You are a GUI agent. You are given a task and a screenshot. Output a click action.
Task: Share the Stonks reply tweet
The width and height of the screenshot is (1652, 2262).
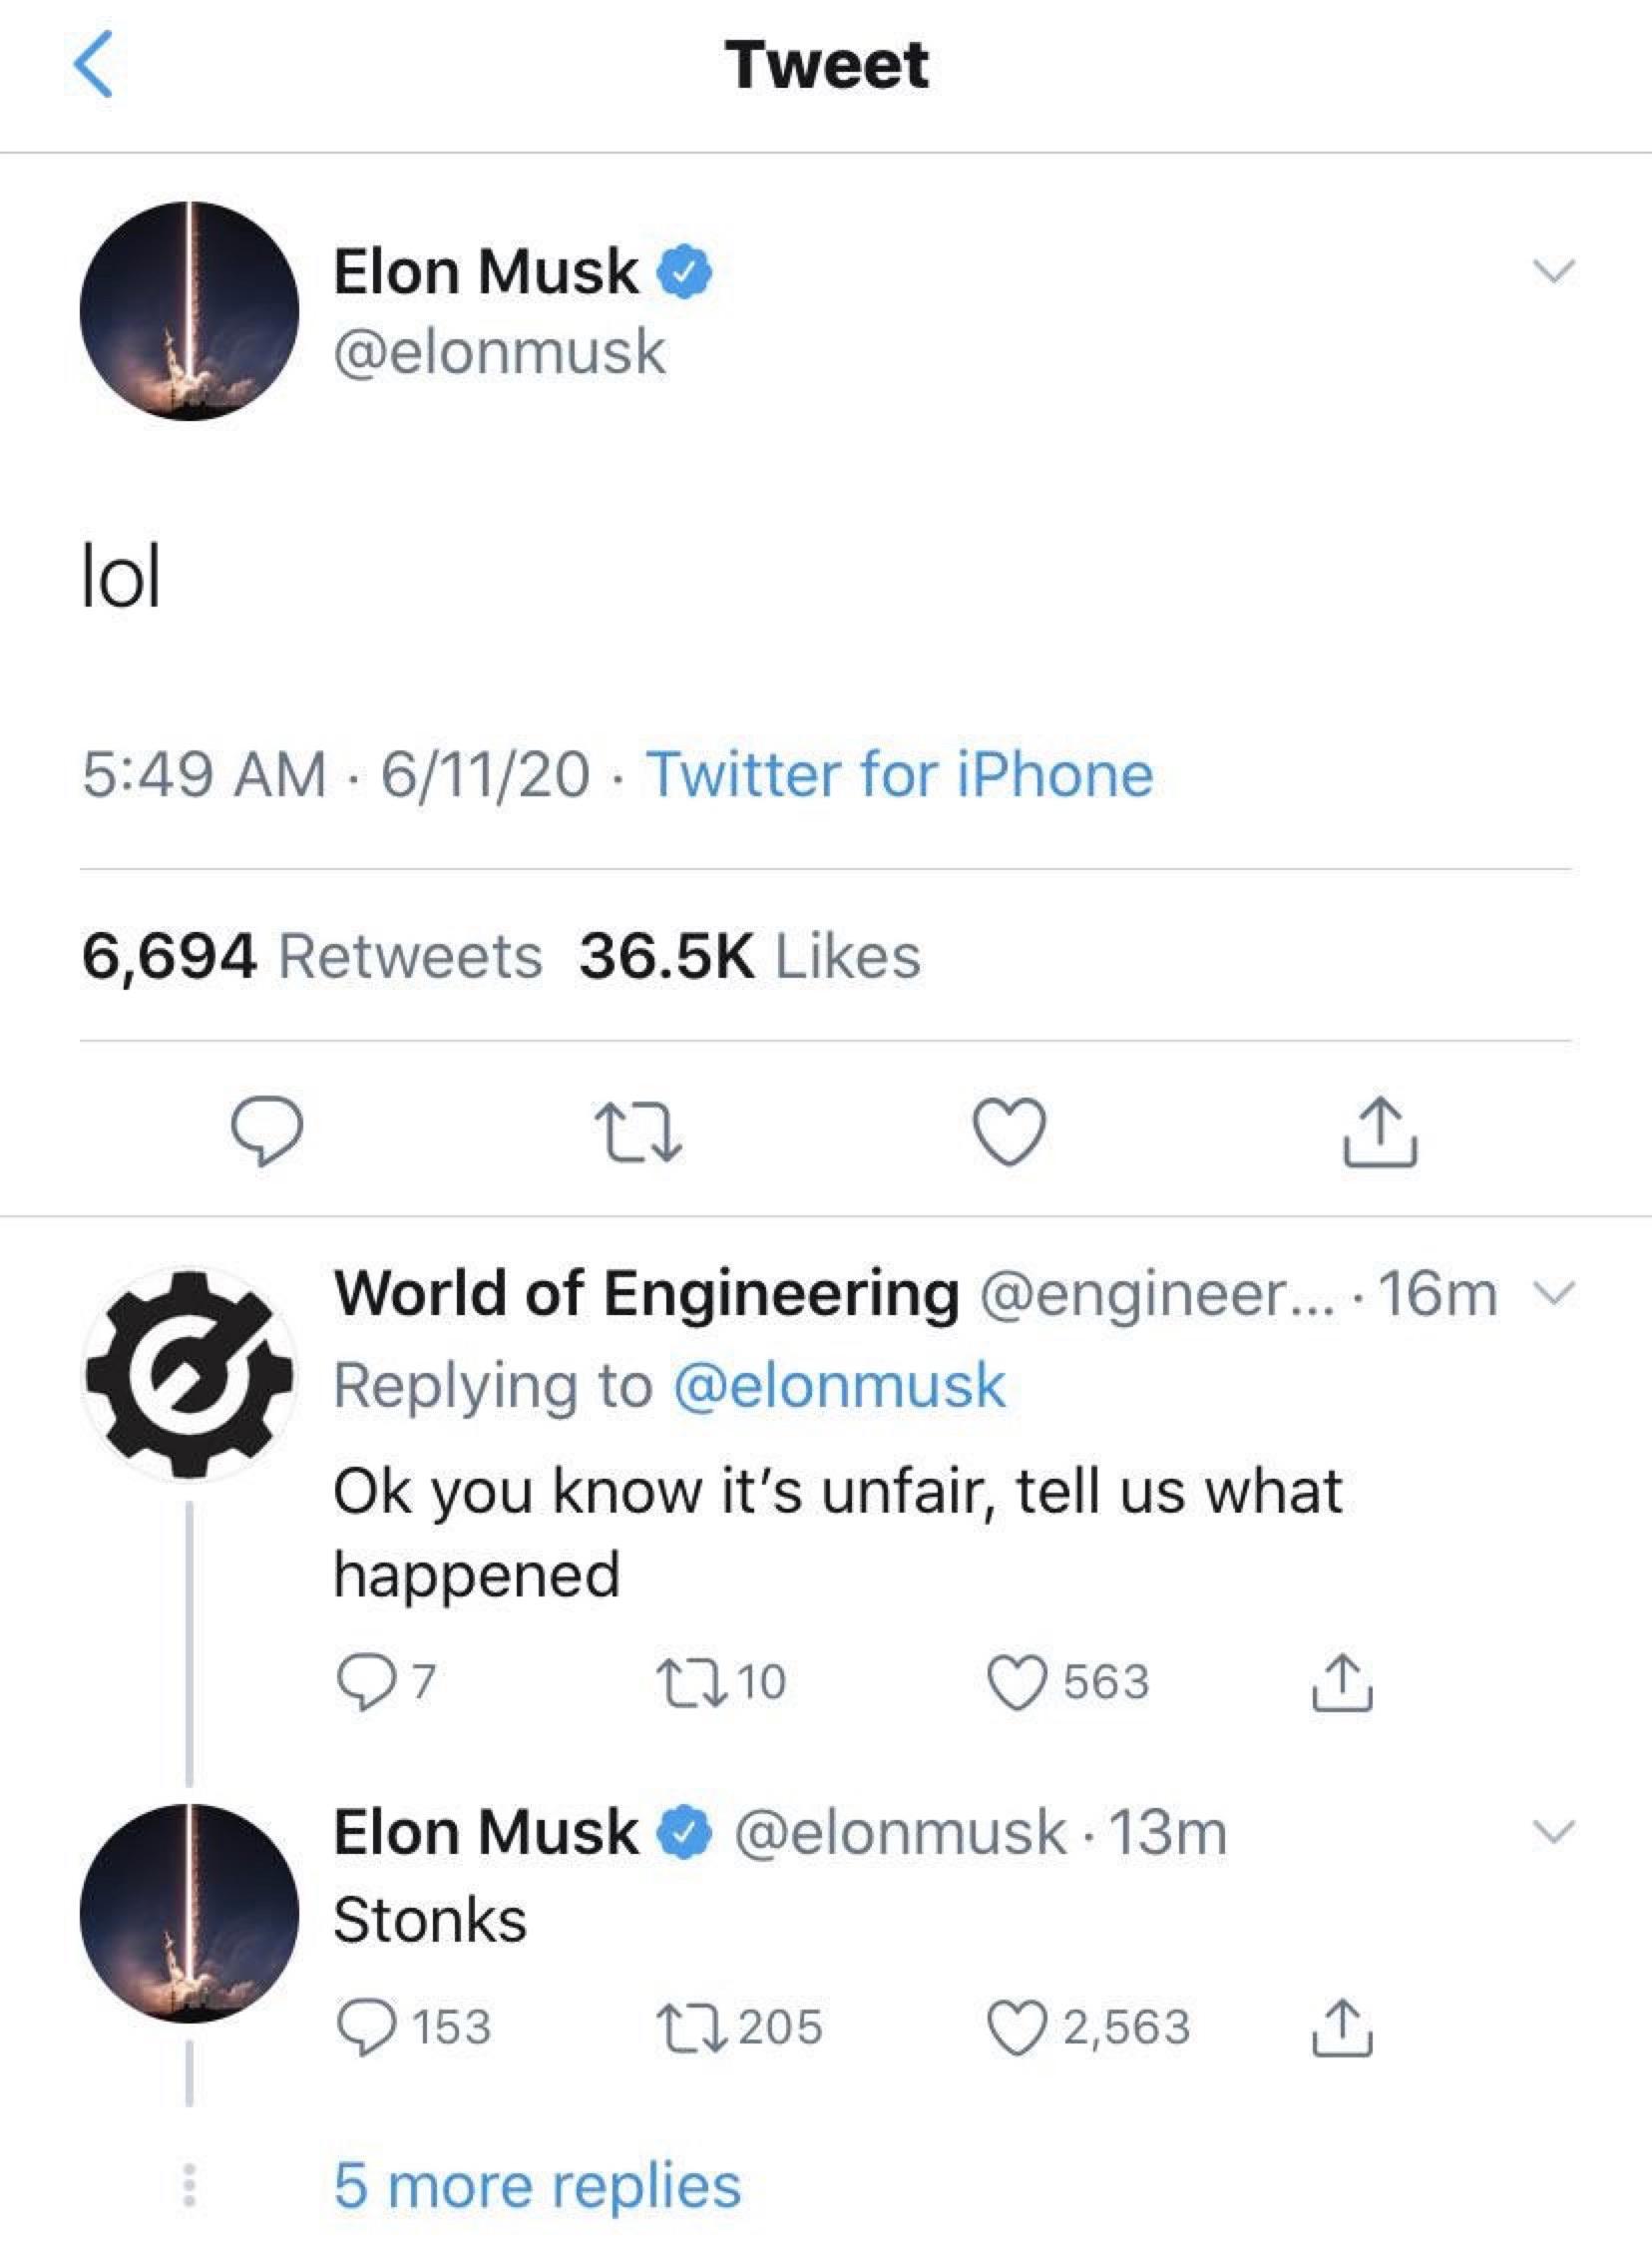[x=1342, y=2027]
